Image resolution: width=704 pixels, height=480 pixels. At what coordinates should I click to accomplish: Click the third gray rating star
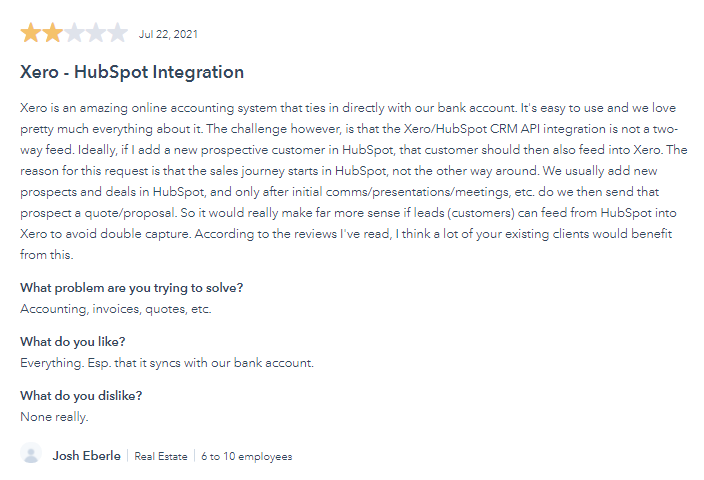pyautogui.click(x=74, y=33)
